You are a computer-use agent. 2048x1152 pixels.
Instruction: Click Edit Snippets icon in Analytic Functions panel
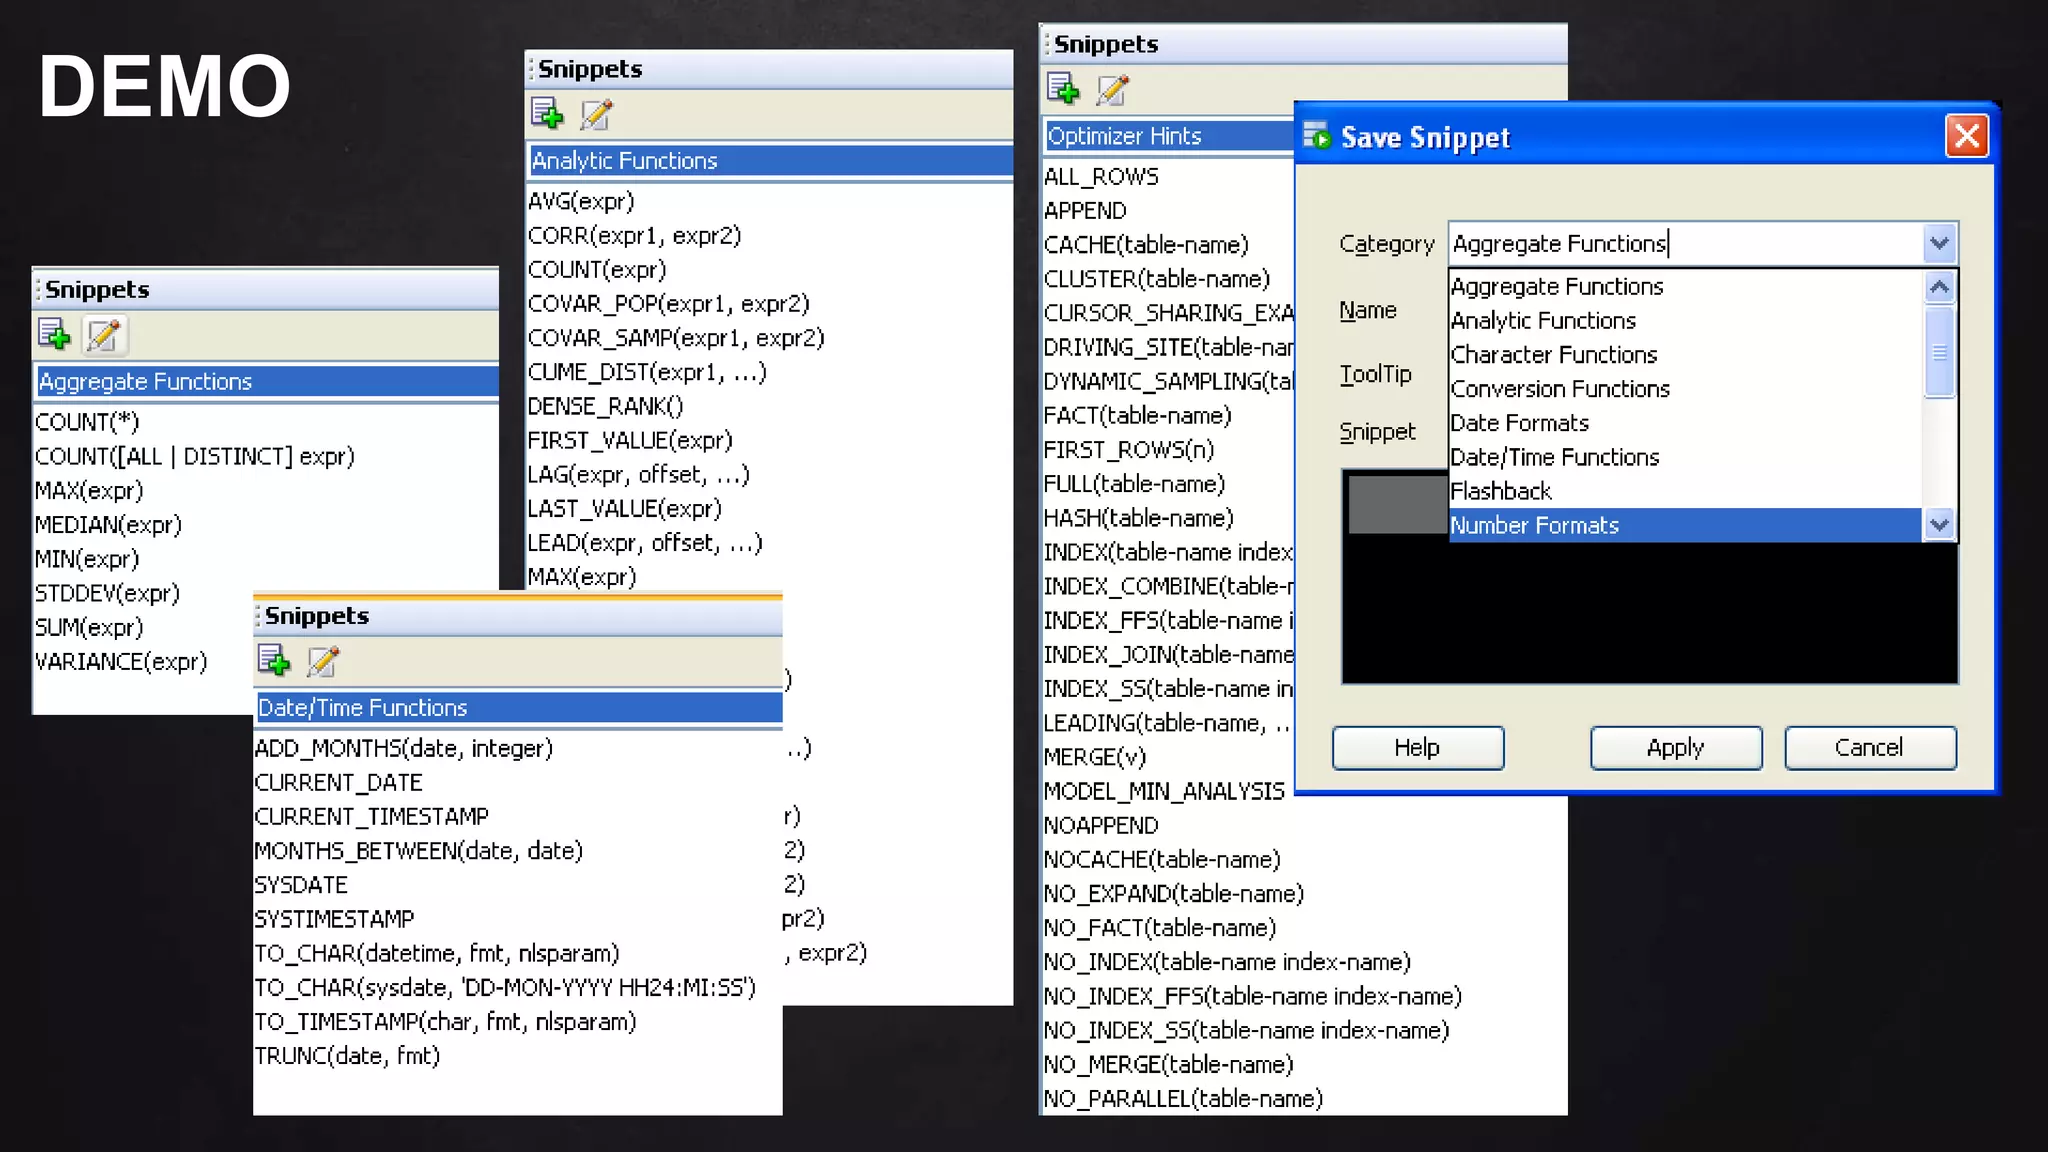click(x=596, y=114)
